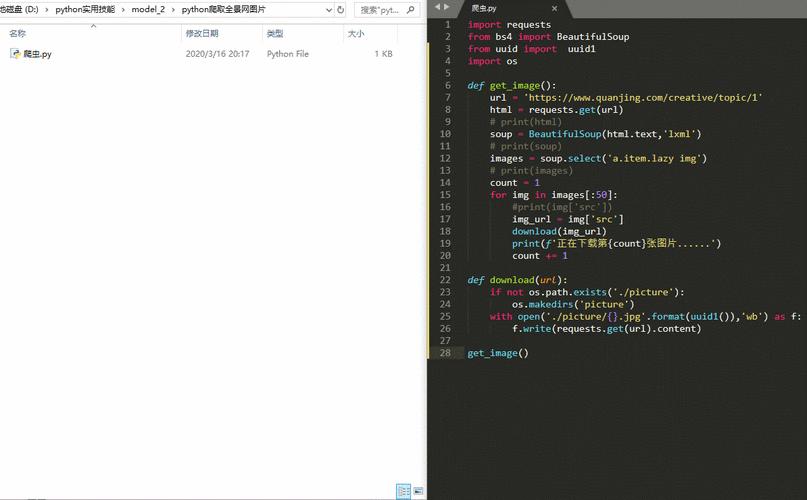Click the Python File type cell
The width and height of the screenshot is (807, 500).
(288, 54)
